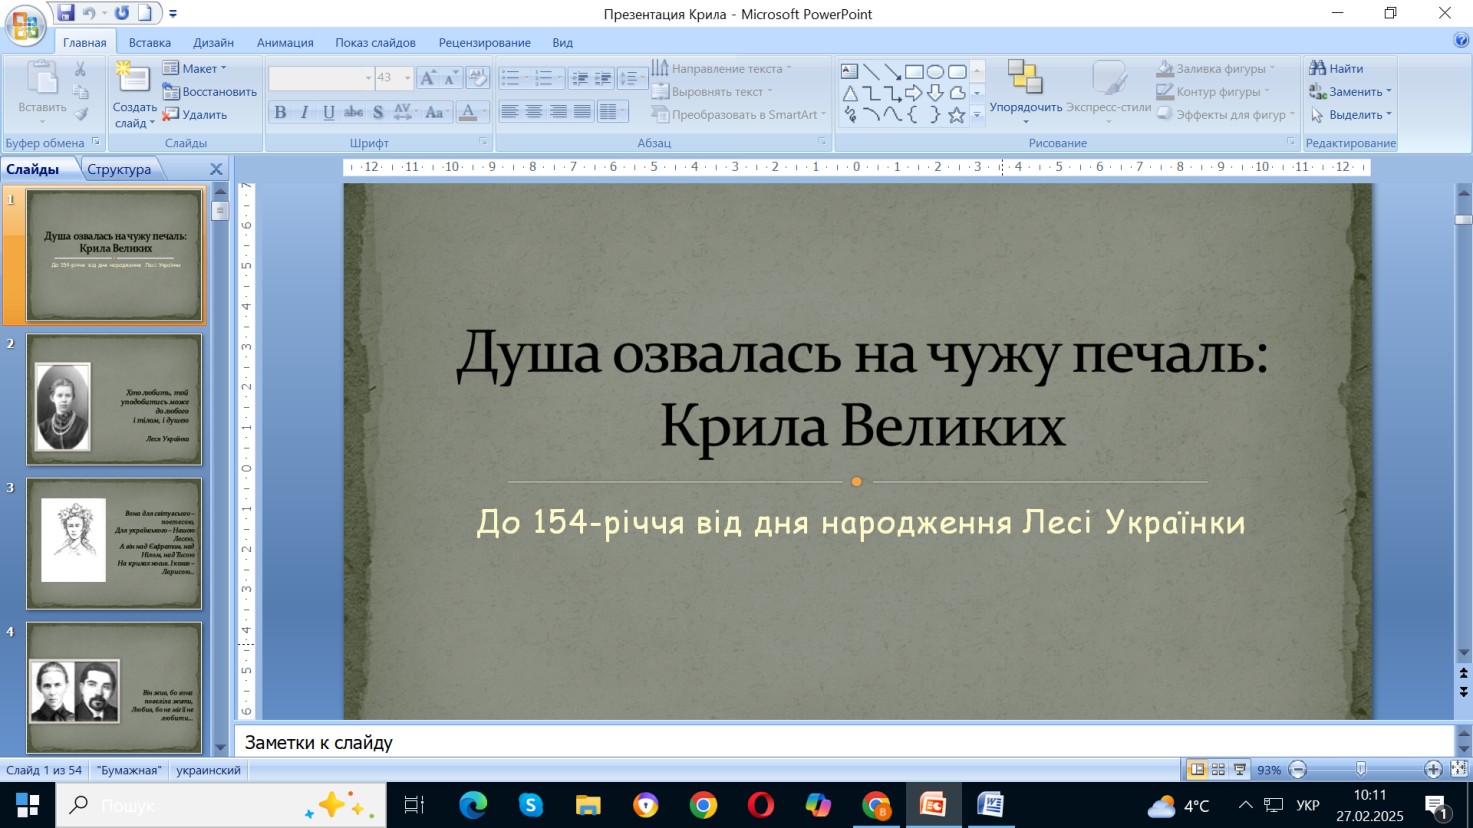Click the Find (Найти) binoculars icon
1473x828 pixels.
(1318, 68)
